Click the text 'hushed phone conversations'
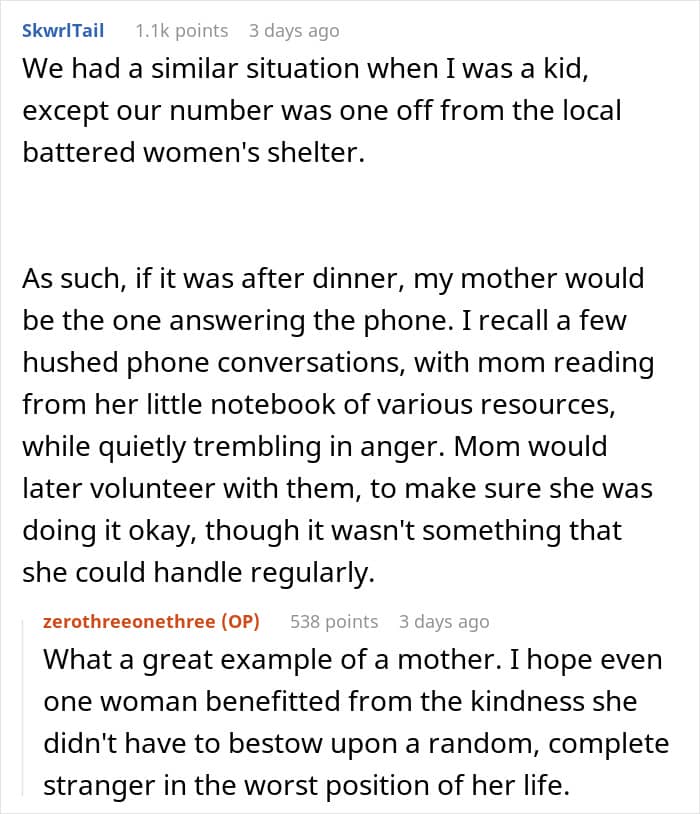Image resolution: width=700 pixels, height=814 pixels. click(x=213, y=363)
